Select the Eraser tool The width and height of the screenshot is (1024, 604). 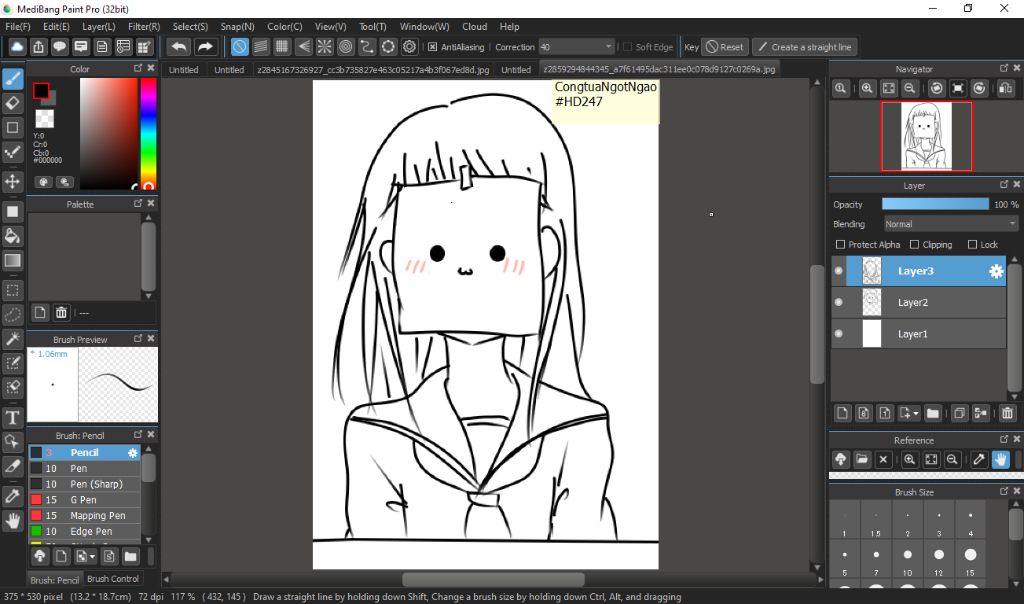coord(12,103)
